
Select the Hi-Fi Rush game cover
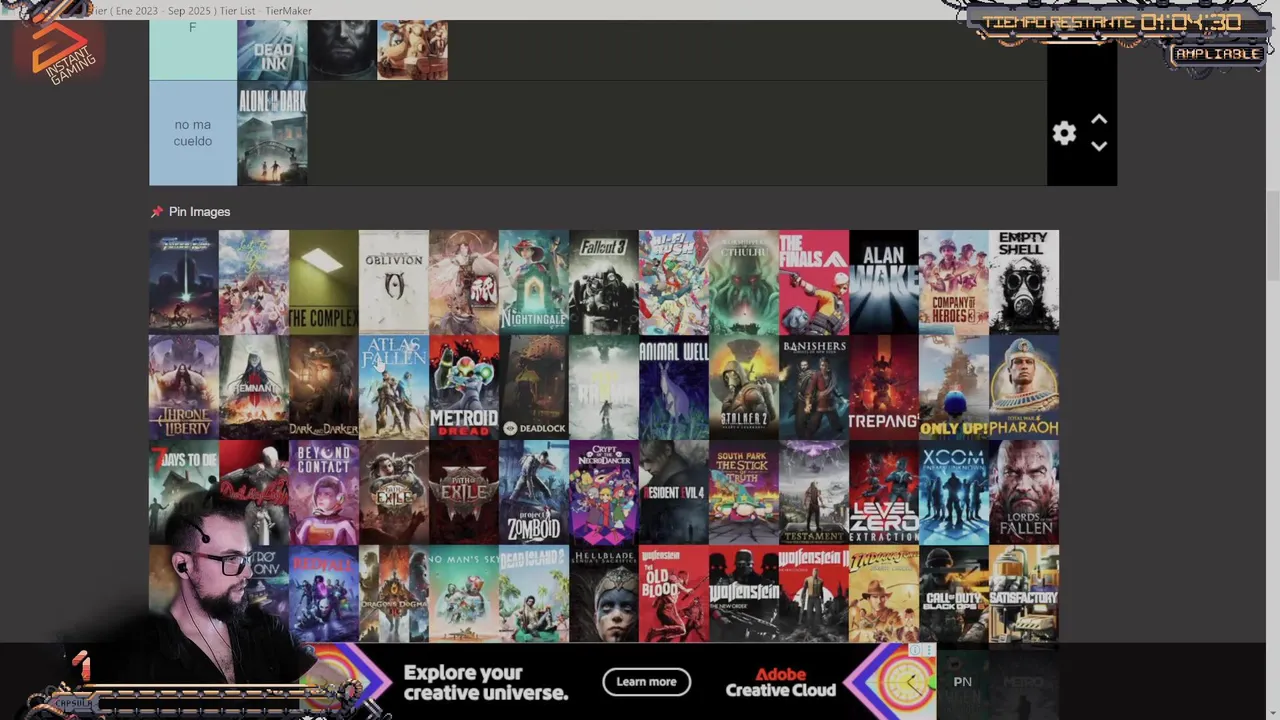674,282
